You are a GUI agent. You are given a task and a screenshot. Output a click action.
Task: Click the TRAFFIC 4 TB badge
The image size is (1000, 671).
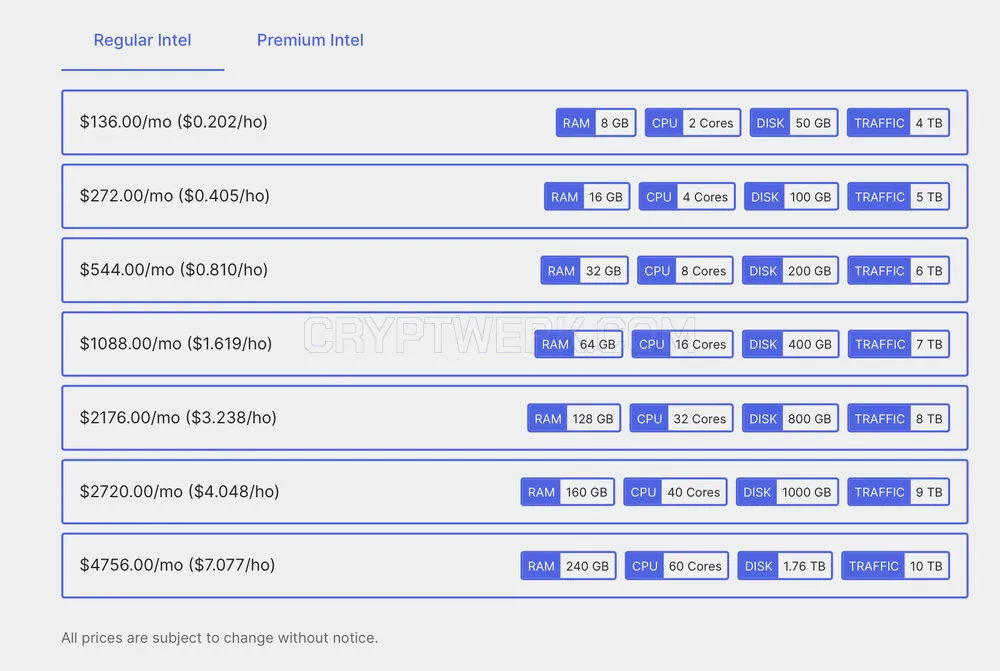click(x=898, y=122)
